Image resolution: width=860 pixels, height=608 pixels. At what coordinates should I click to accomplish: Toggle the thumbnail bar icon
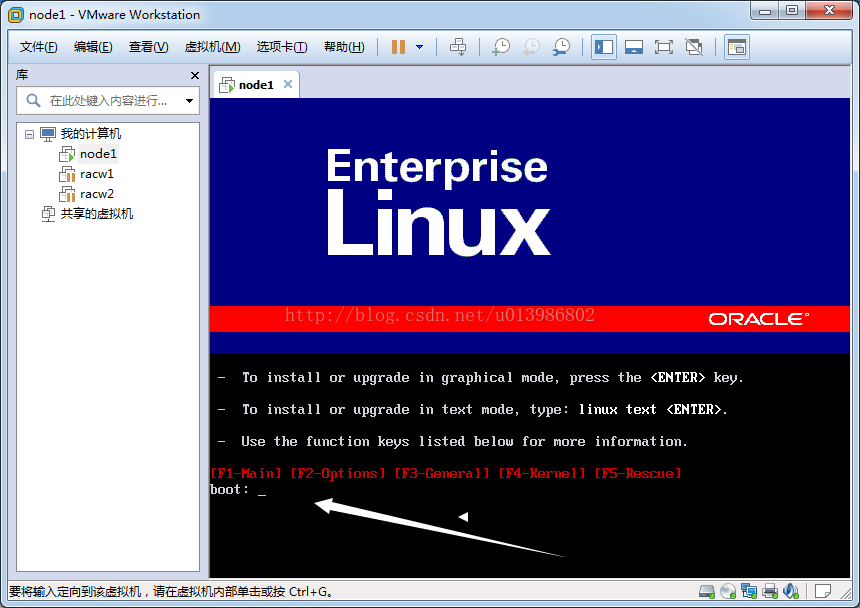633,47
